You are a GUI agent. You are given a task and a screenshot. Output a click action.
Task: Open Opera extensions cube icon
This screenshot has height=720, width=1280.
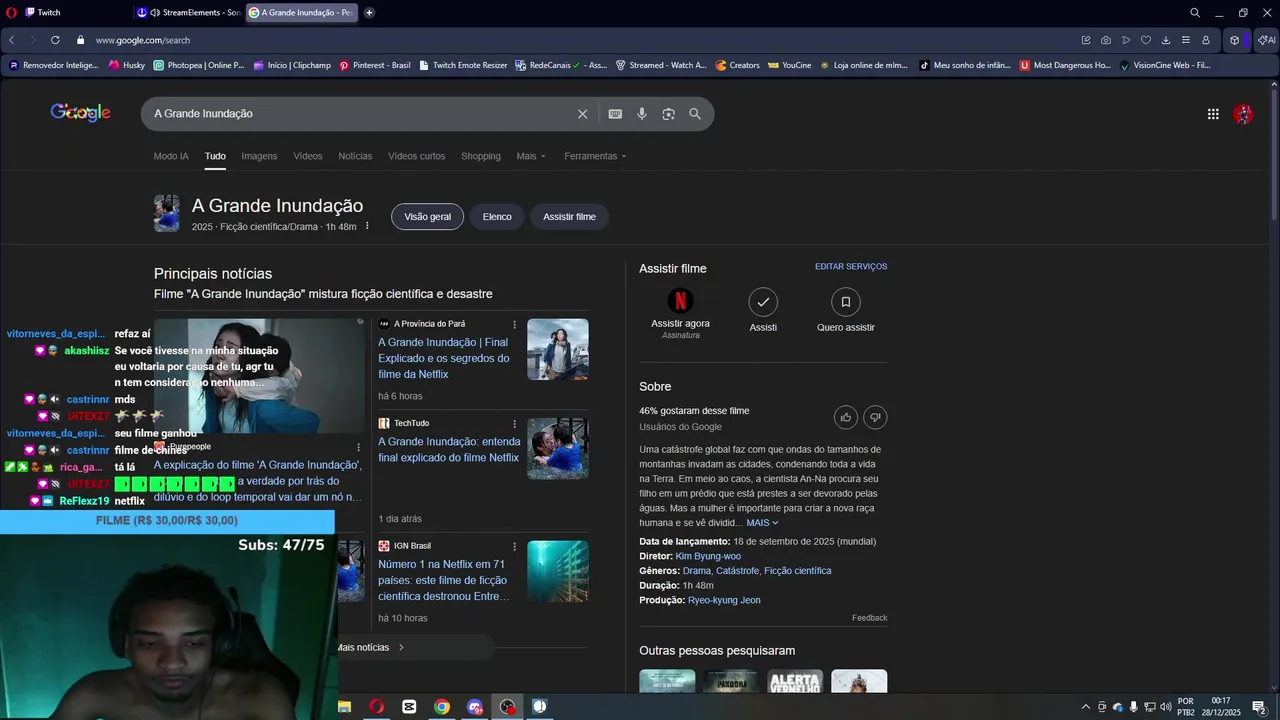pyautogui.click(x=1235, y=40)
